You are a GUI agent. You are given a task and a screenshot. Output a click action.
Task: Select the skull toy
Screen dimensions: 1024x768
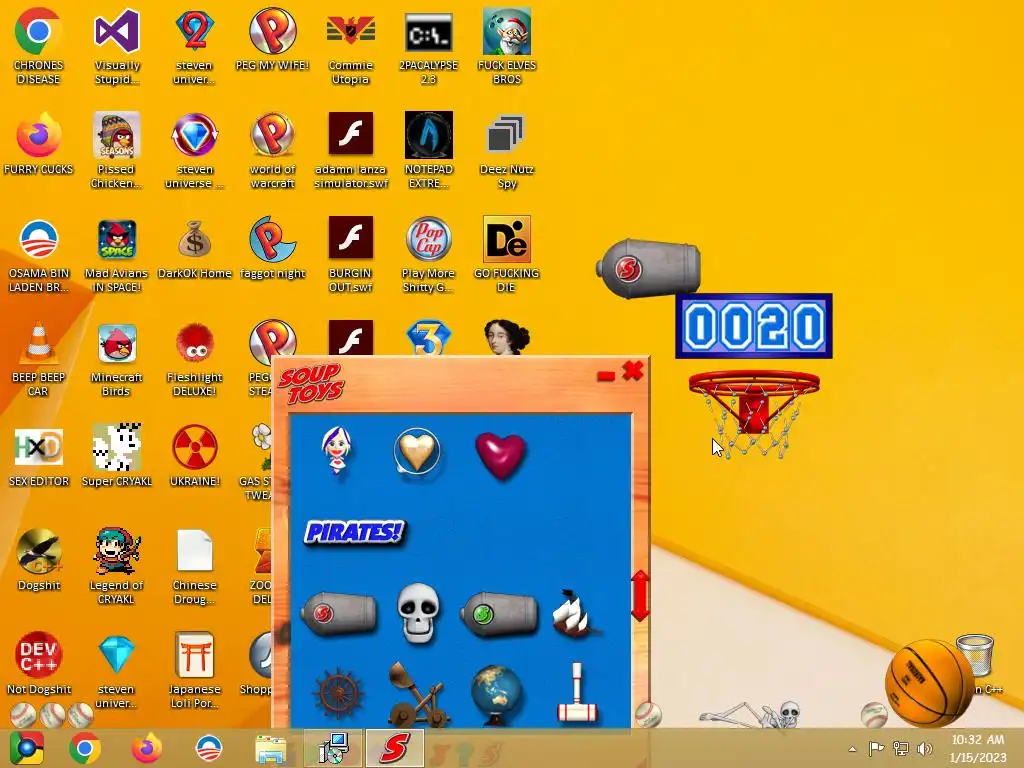point(418,613)
